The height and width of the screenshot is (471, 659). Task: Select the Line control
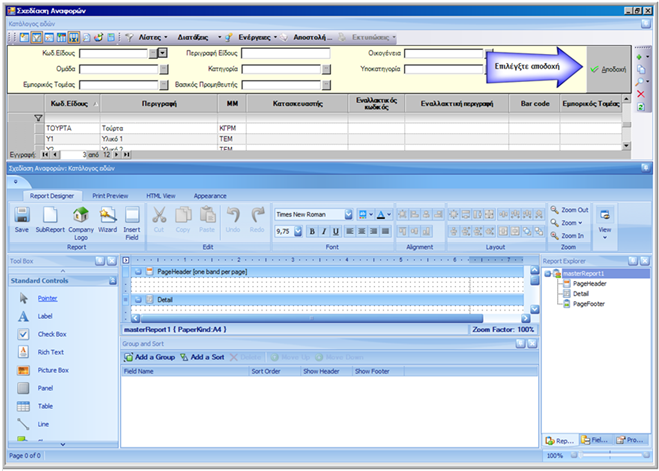click(43, 424)
